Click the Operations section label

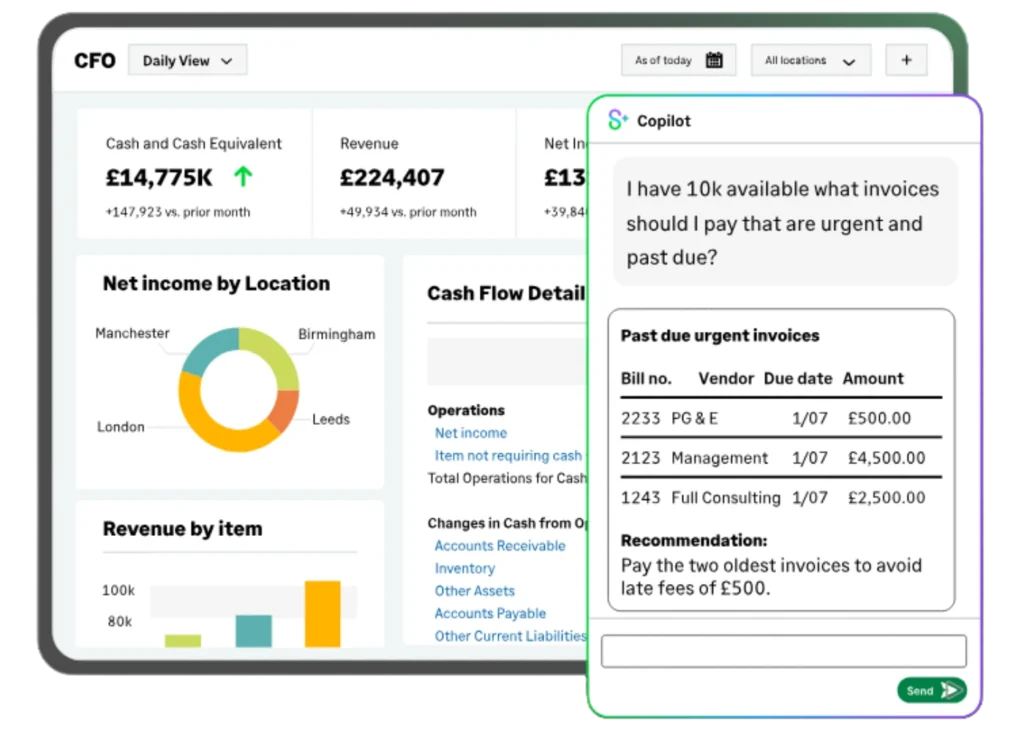pos(466,410)
